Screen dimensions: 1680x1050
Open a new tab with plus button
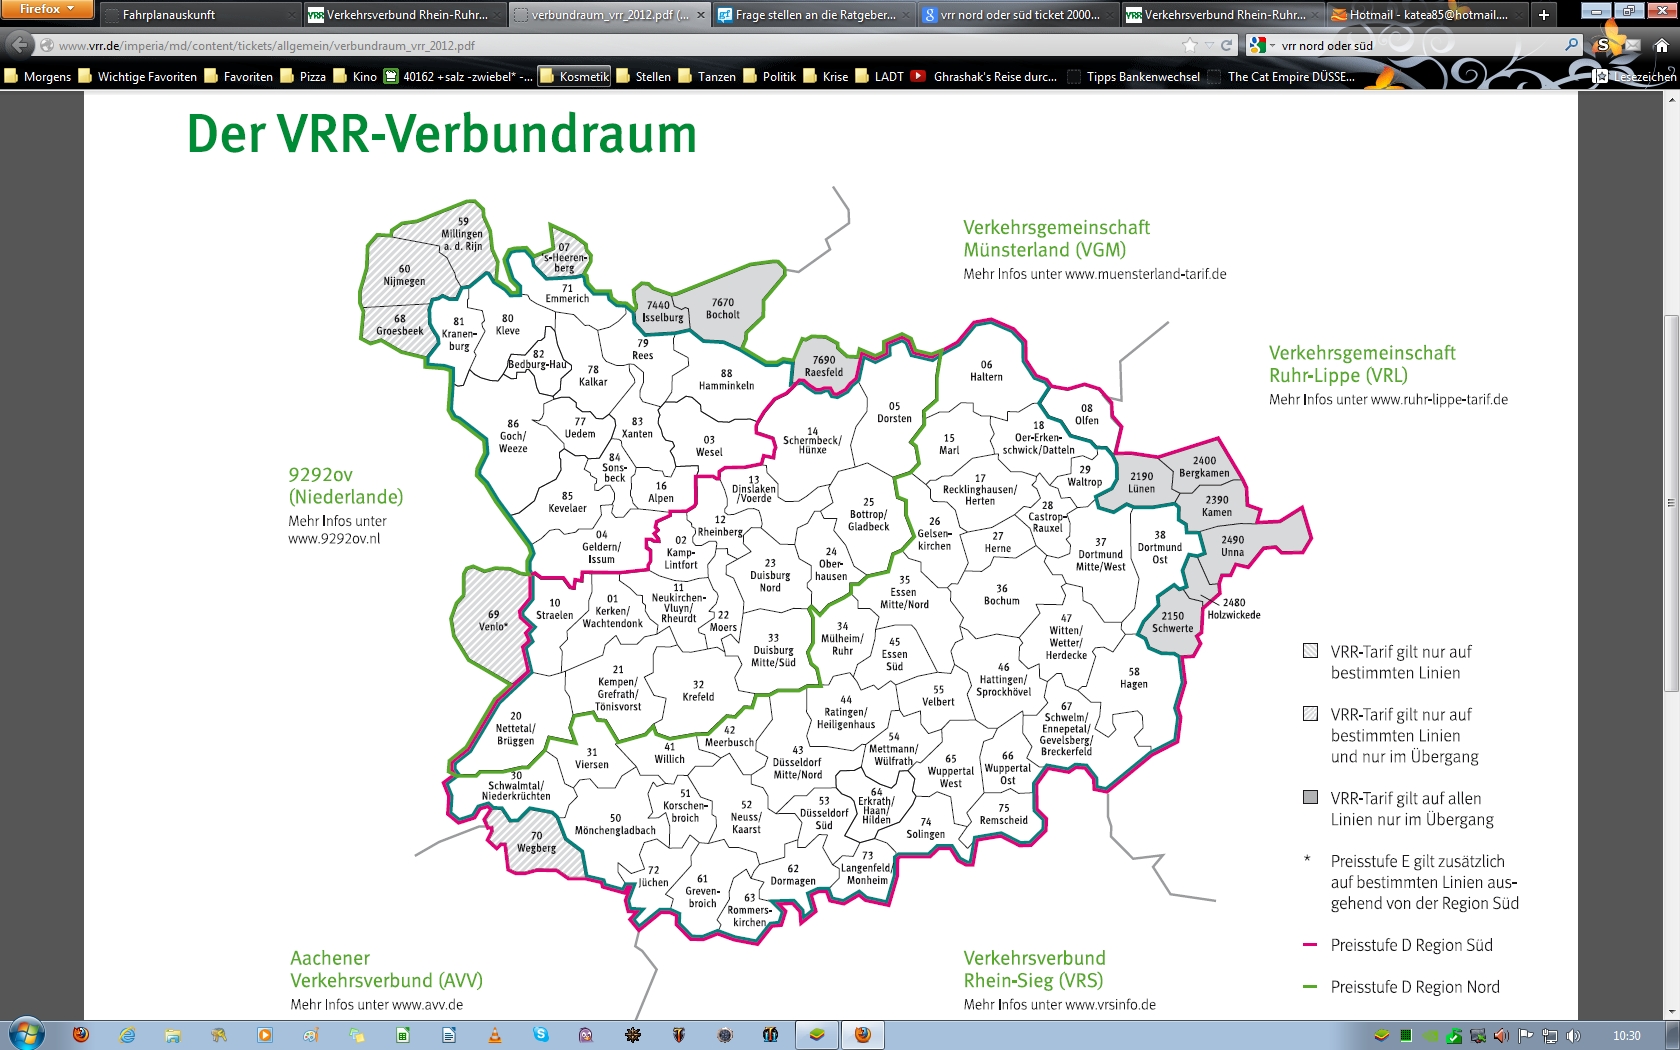pos(1544,15)
